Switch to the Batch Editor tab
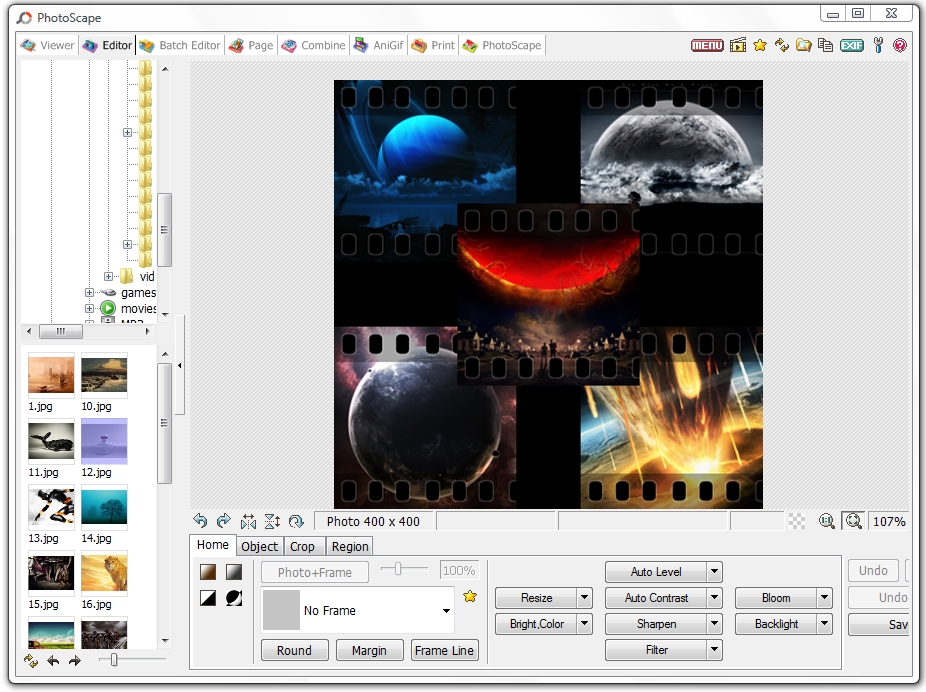This screenshot has width=926, height=692. point(180,45)
